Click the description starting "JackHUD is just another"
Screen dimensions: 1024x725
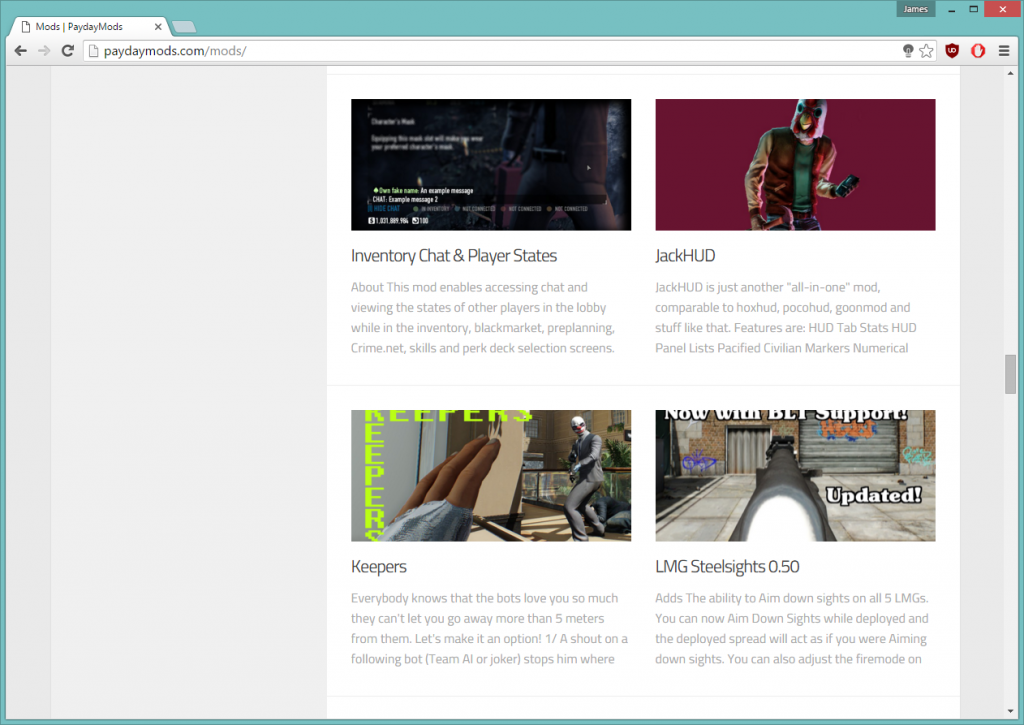pos(786,317)
